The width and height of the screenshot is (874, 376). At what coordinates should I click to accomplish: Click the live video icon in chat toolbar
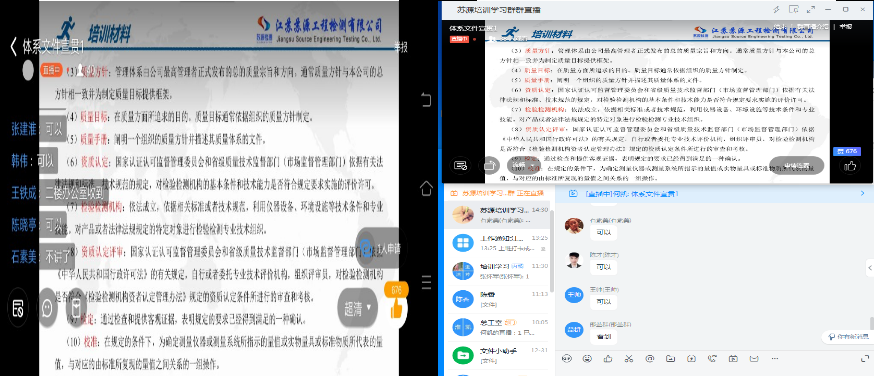pos(733,358)
